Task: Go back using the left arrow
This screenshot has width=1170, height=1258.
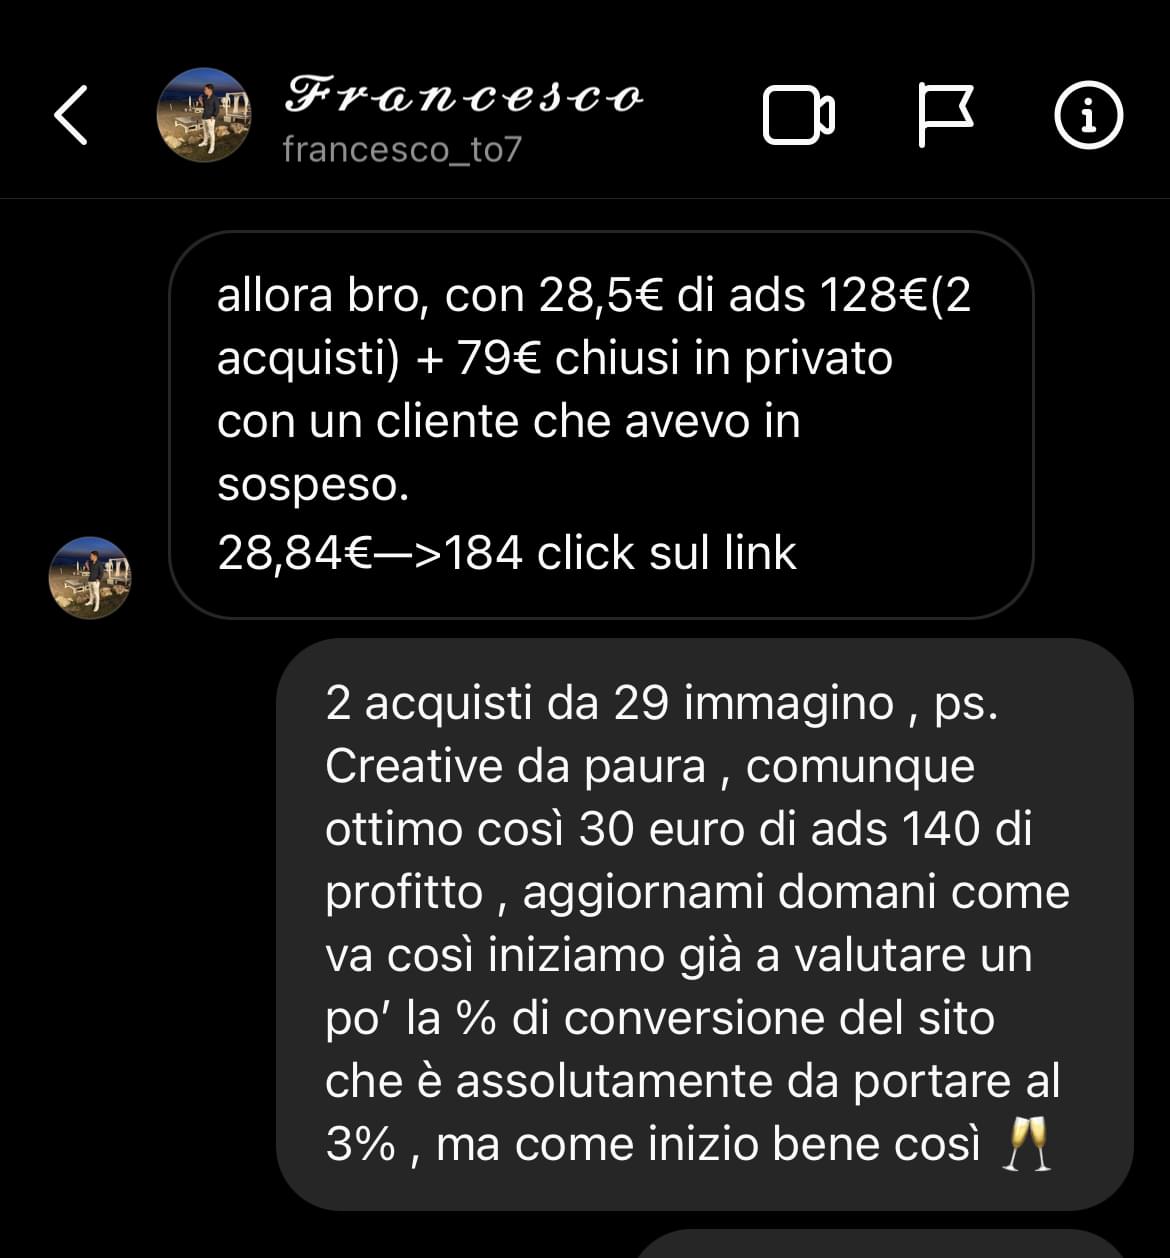Action: 70,115
